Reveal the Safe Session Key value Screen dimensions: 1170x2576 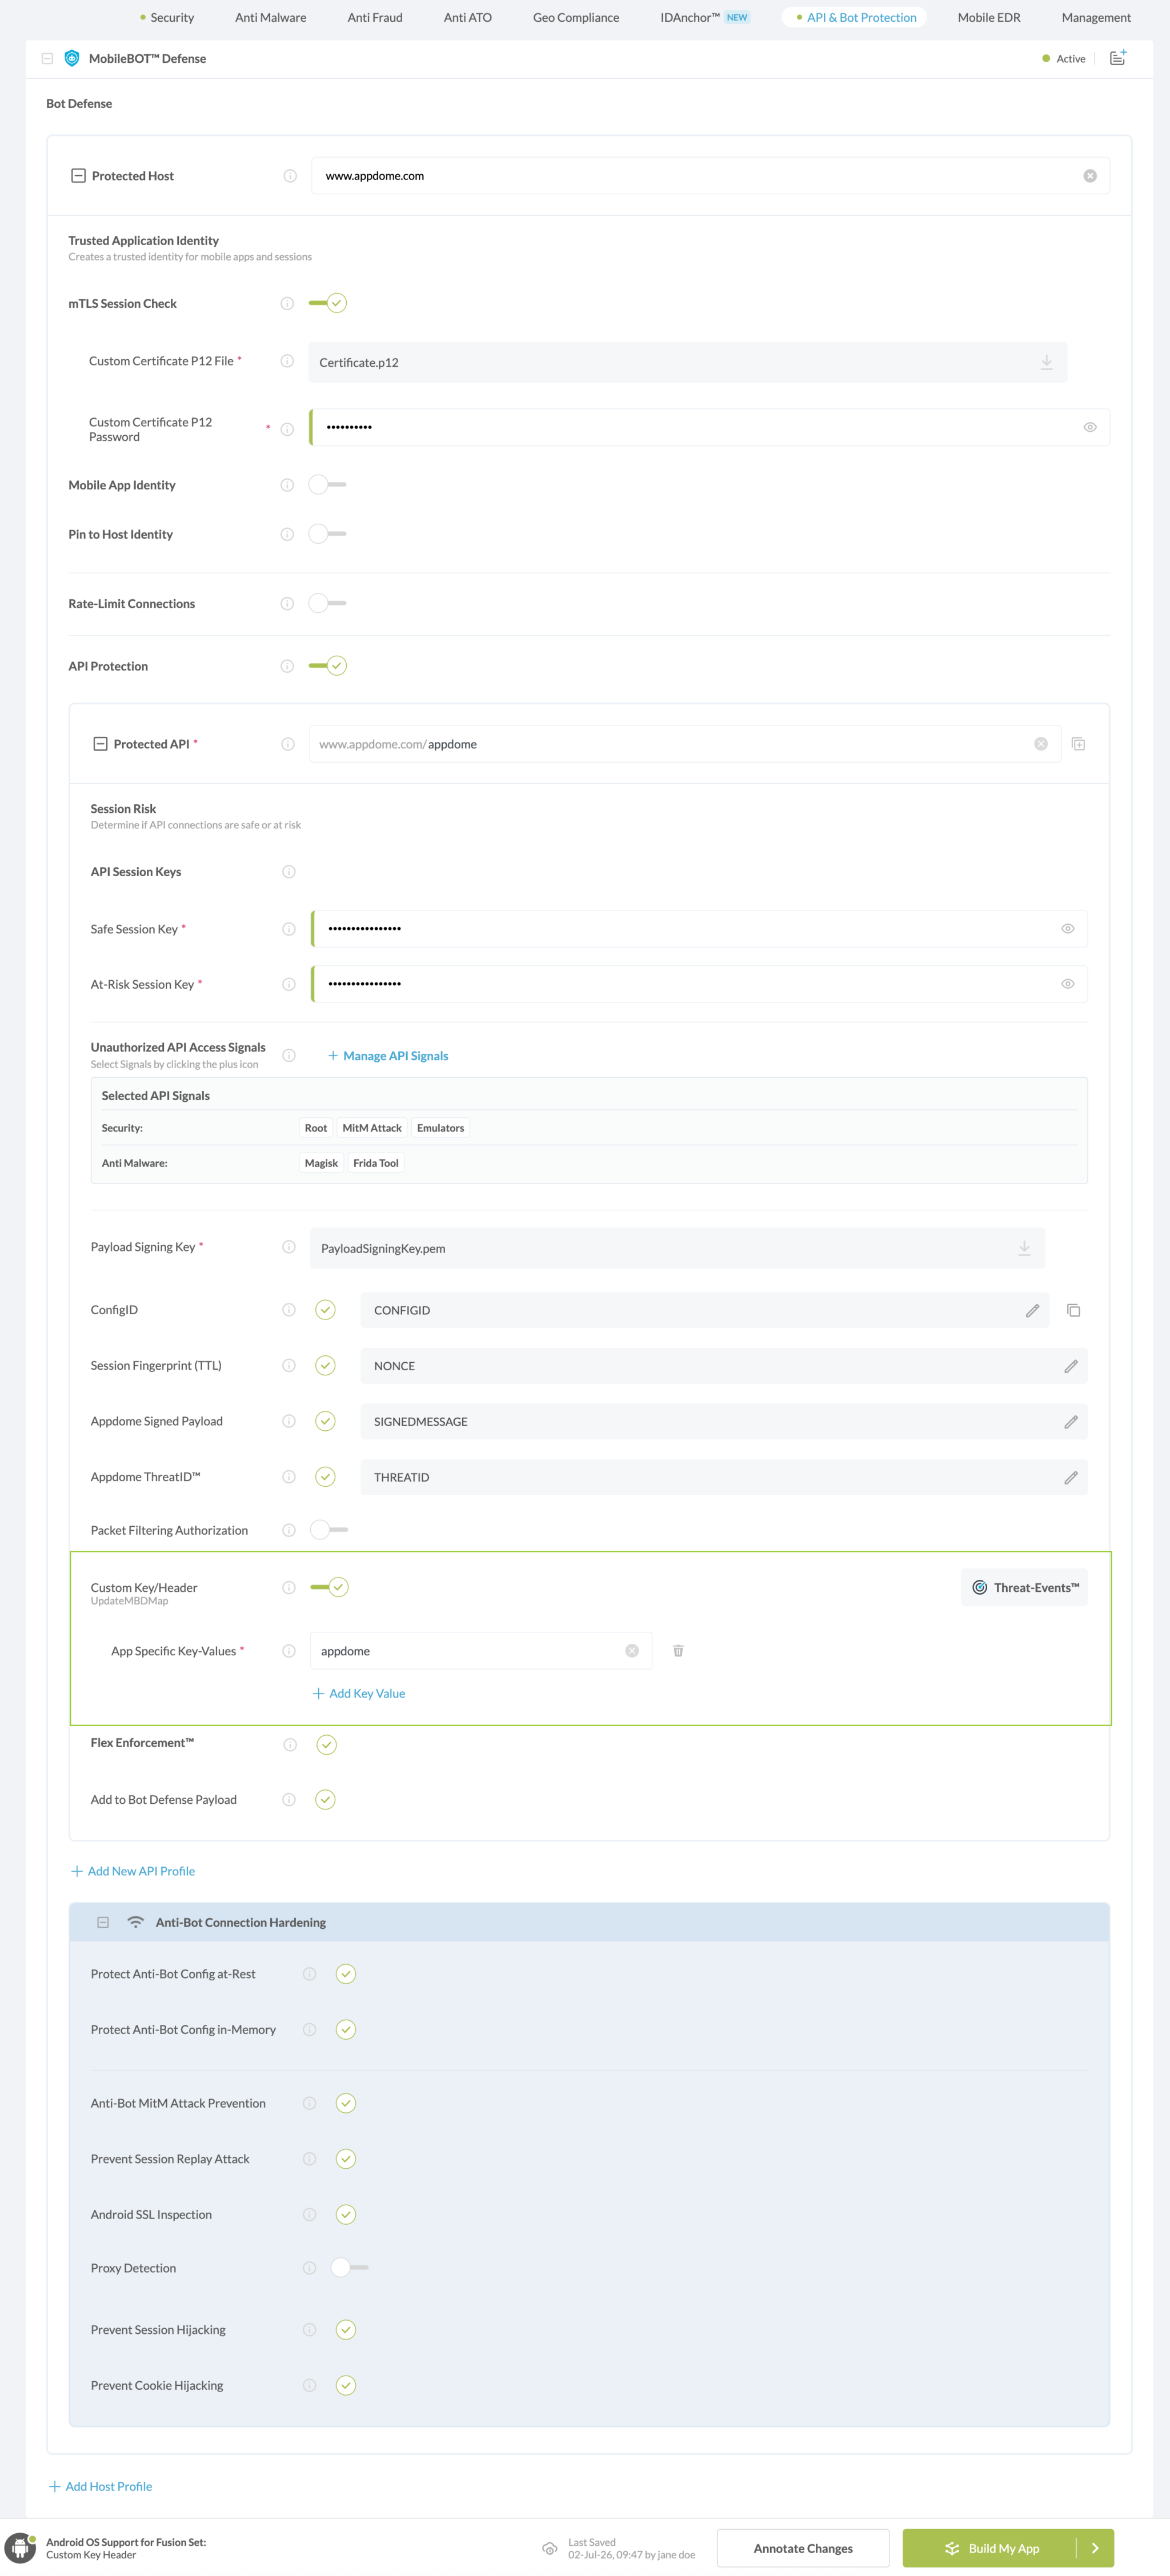[1068, 929]
